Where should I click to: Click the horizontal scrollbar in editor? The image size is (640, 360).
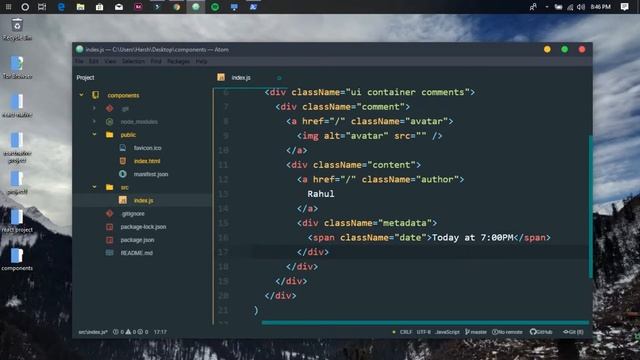(x=424, y=322)
